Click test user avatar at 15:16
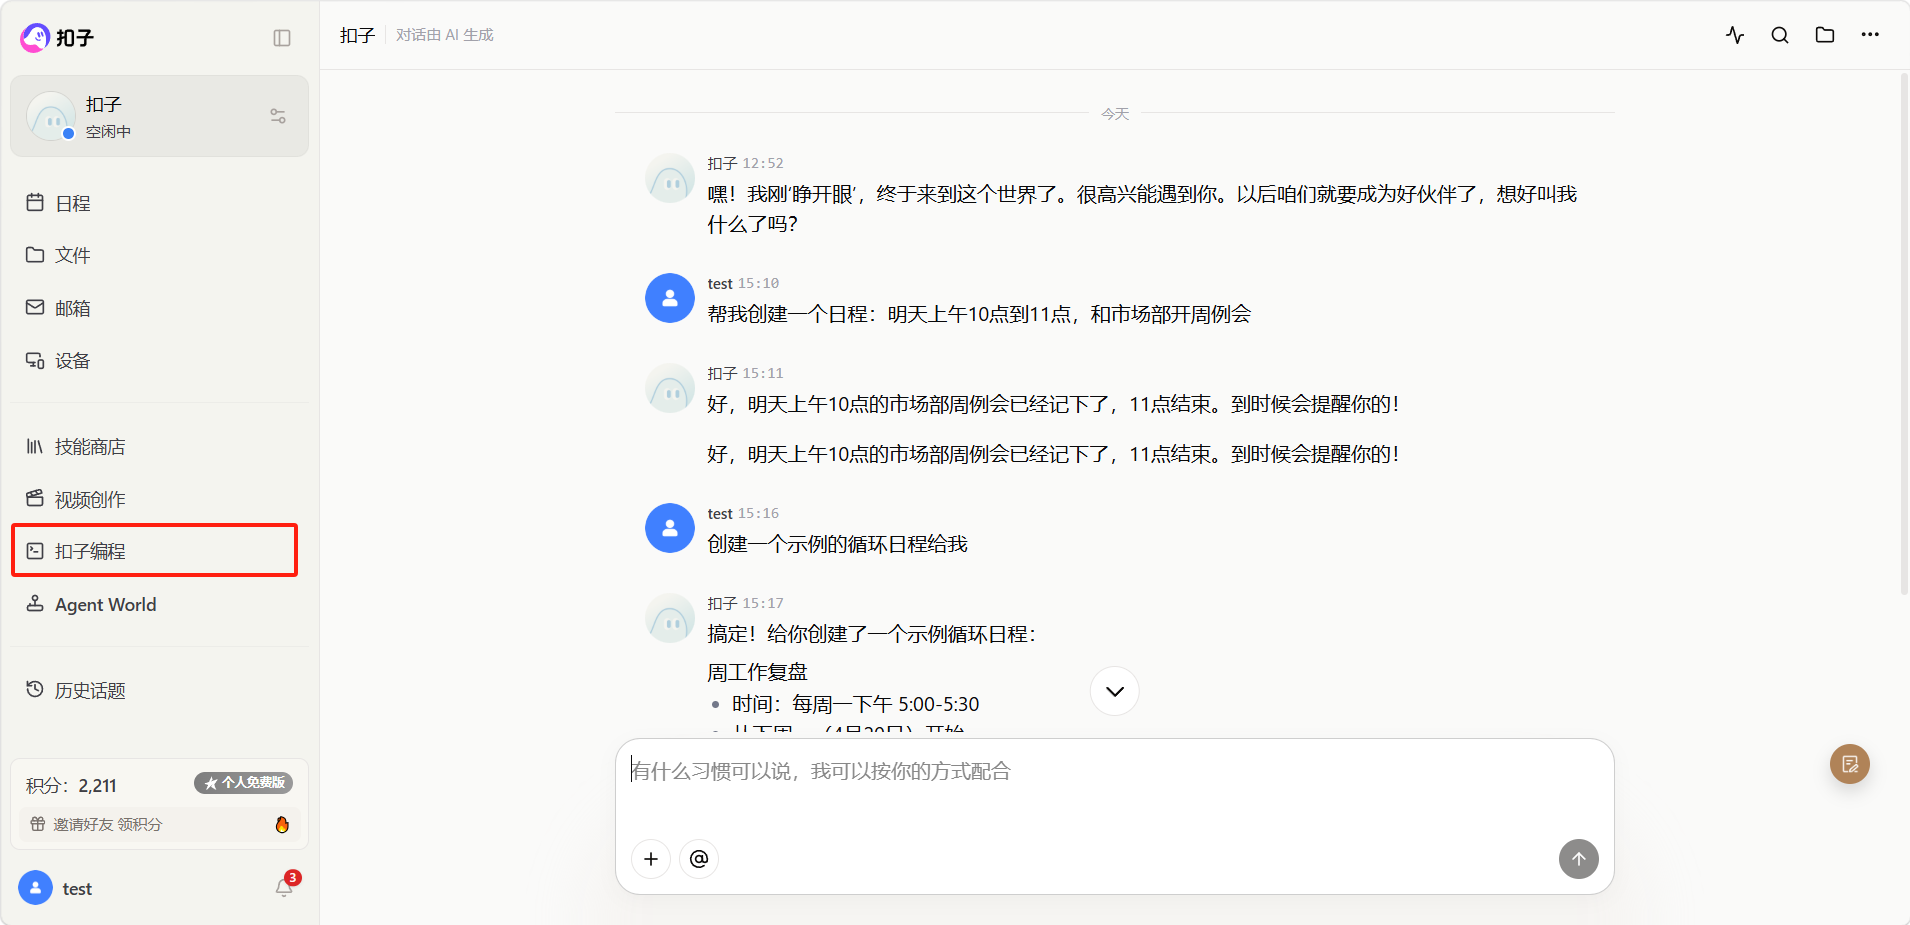 pos(670,528)
